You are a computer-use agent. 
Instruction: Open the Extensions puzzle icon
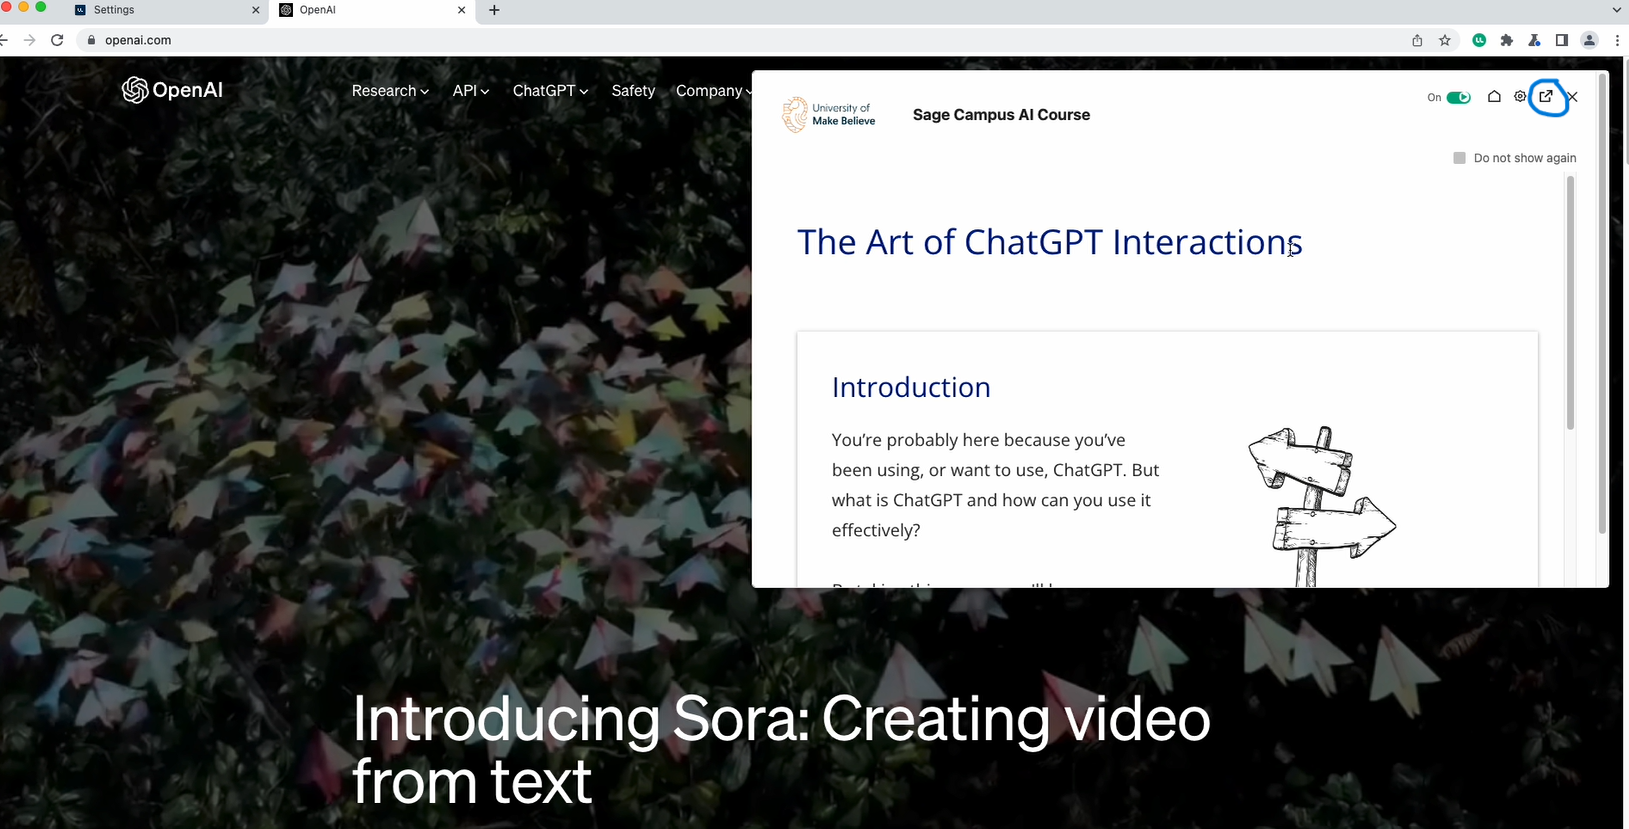(x=1507, y=40)
